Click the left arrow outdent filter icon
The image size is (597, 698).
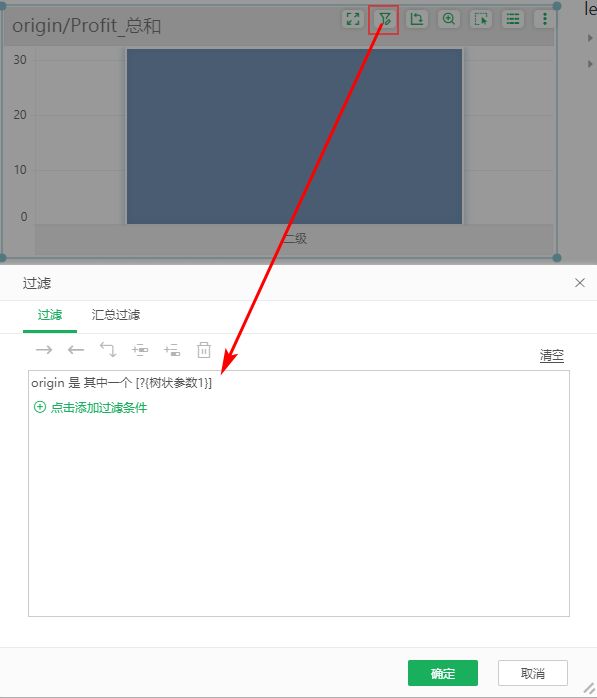point(76,350)
